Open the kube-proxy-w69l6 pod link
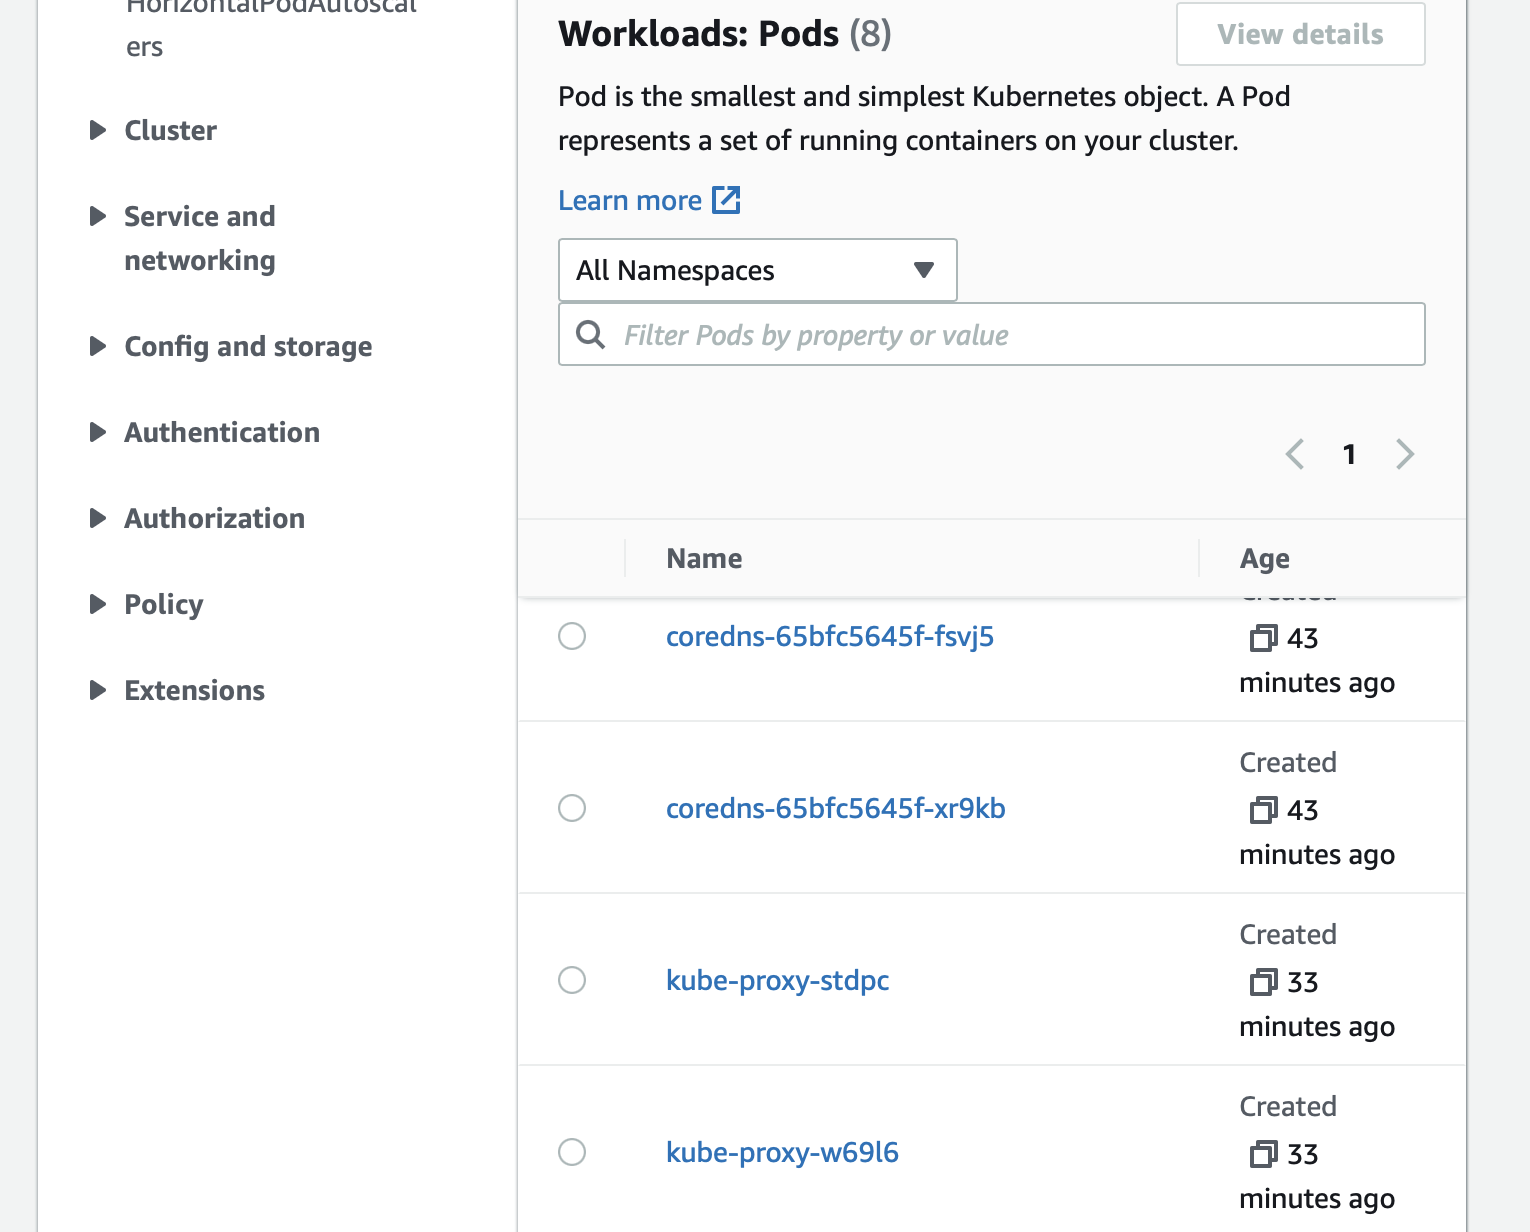The image size is (1530, 1232). (x=782, y=1152)
